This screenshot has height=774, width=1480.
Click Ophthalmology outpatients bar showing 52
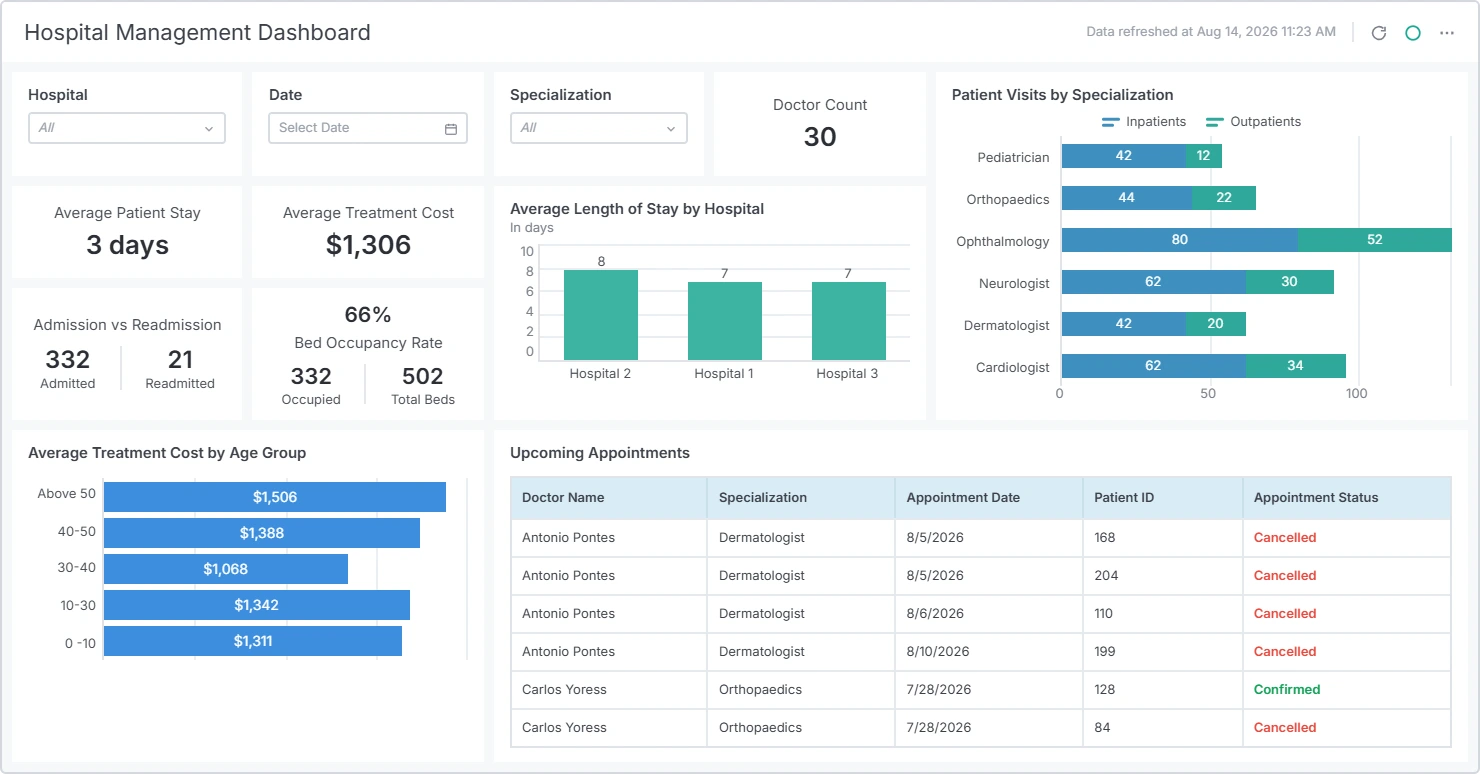point(1375,240)
